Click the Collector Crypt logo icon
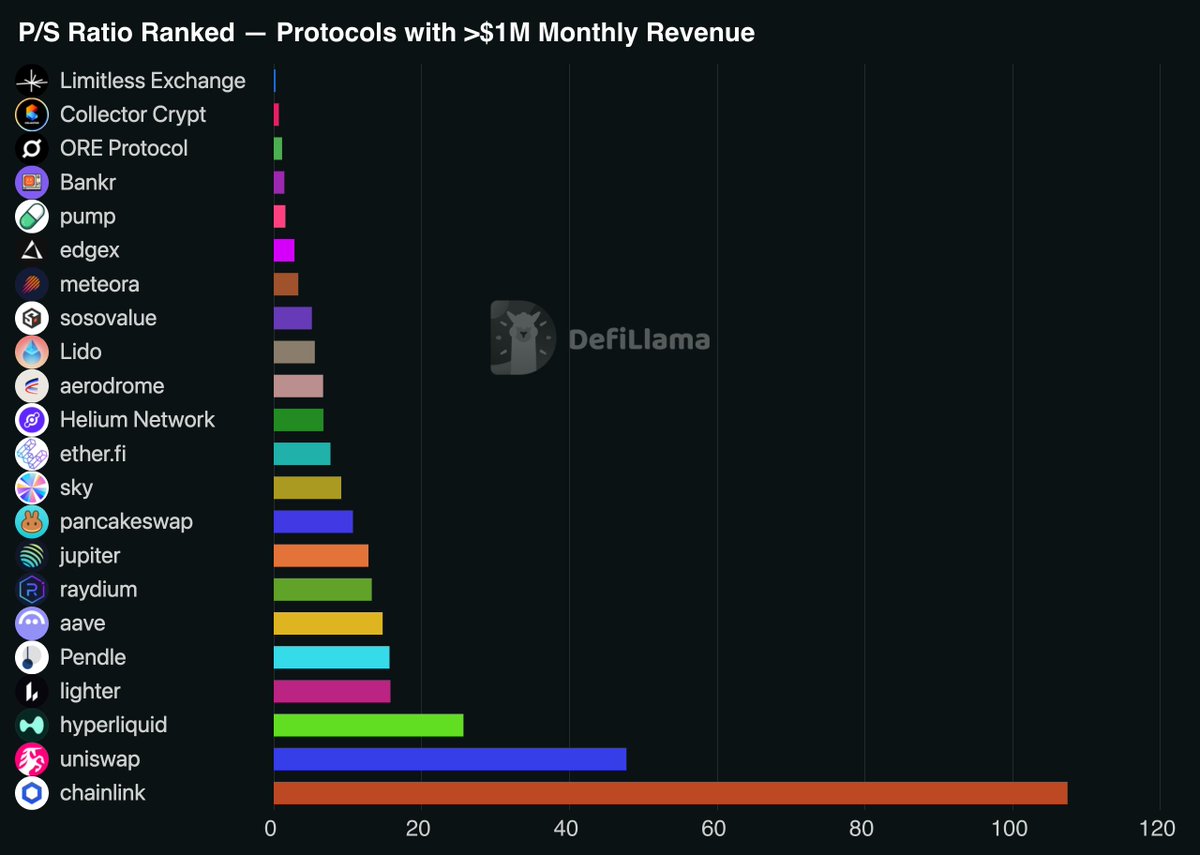The height and width of the screenshot is (855, 1200). 32,115
